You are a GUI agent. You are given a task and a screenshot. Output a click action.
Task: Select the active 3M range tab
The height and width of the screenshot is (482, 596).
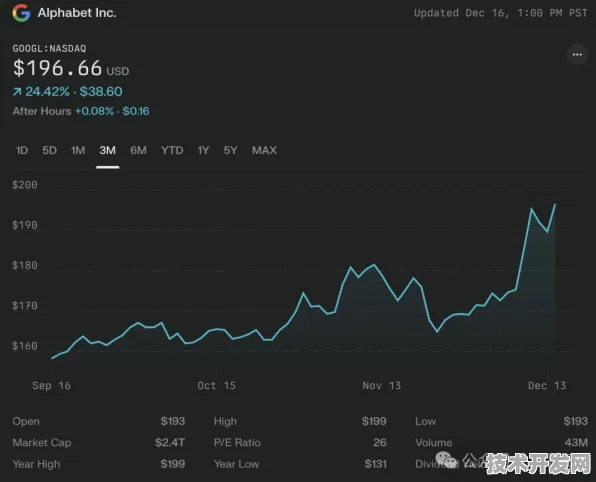(108, 151)
